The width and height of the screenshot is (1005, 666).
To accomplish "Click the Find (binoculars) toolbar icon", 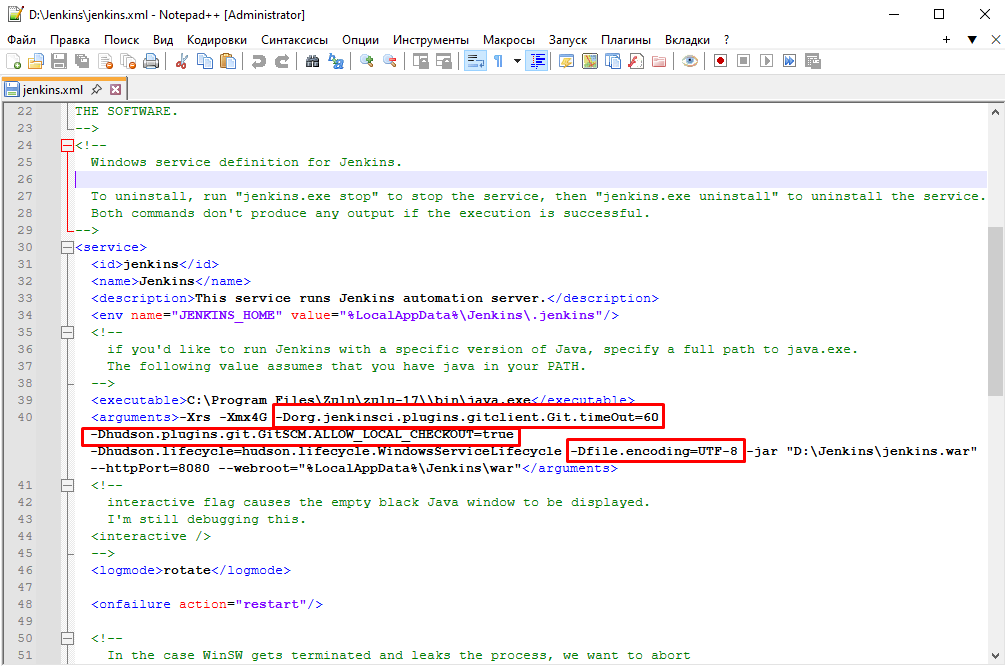I will coord(312,61).
